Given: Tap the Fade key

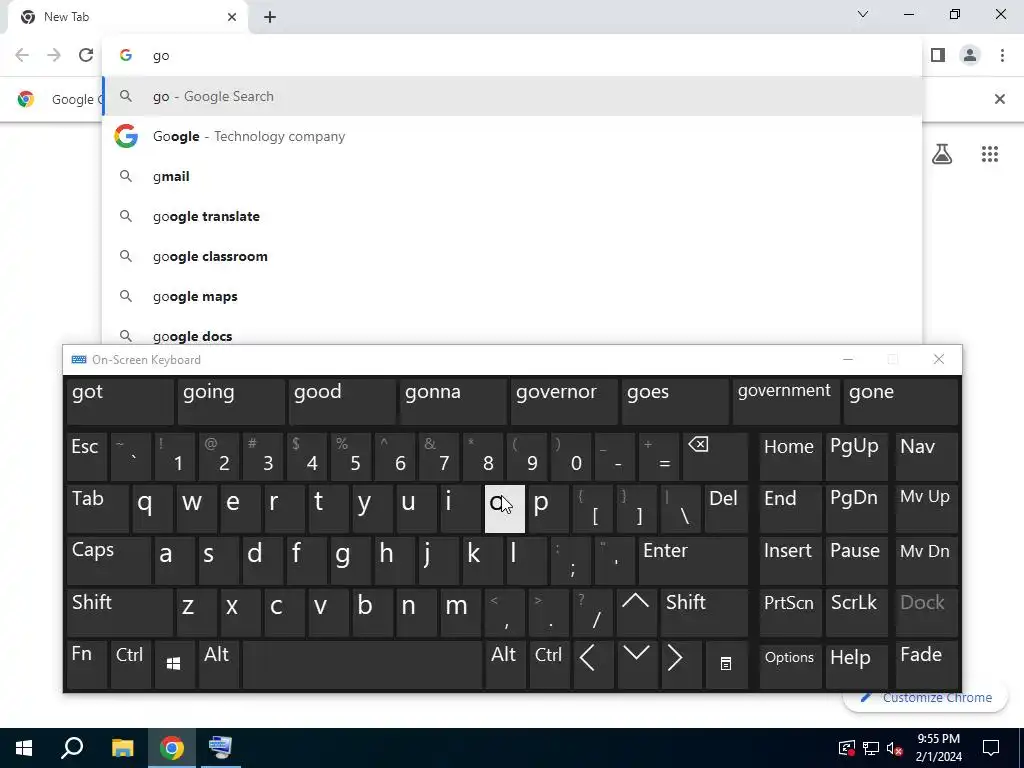Looking at the screenshot, I should click(x=926, y=664).
